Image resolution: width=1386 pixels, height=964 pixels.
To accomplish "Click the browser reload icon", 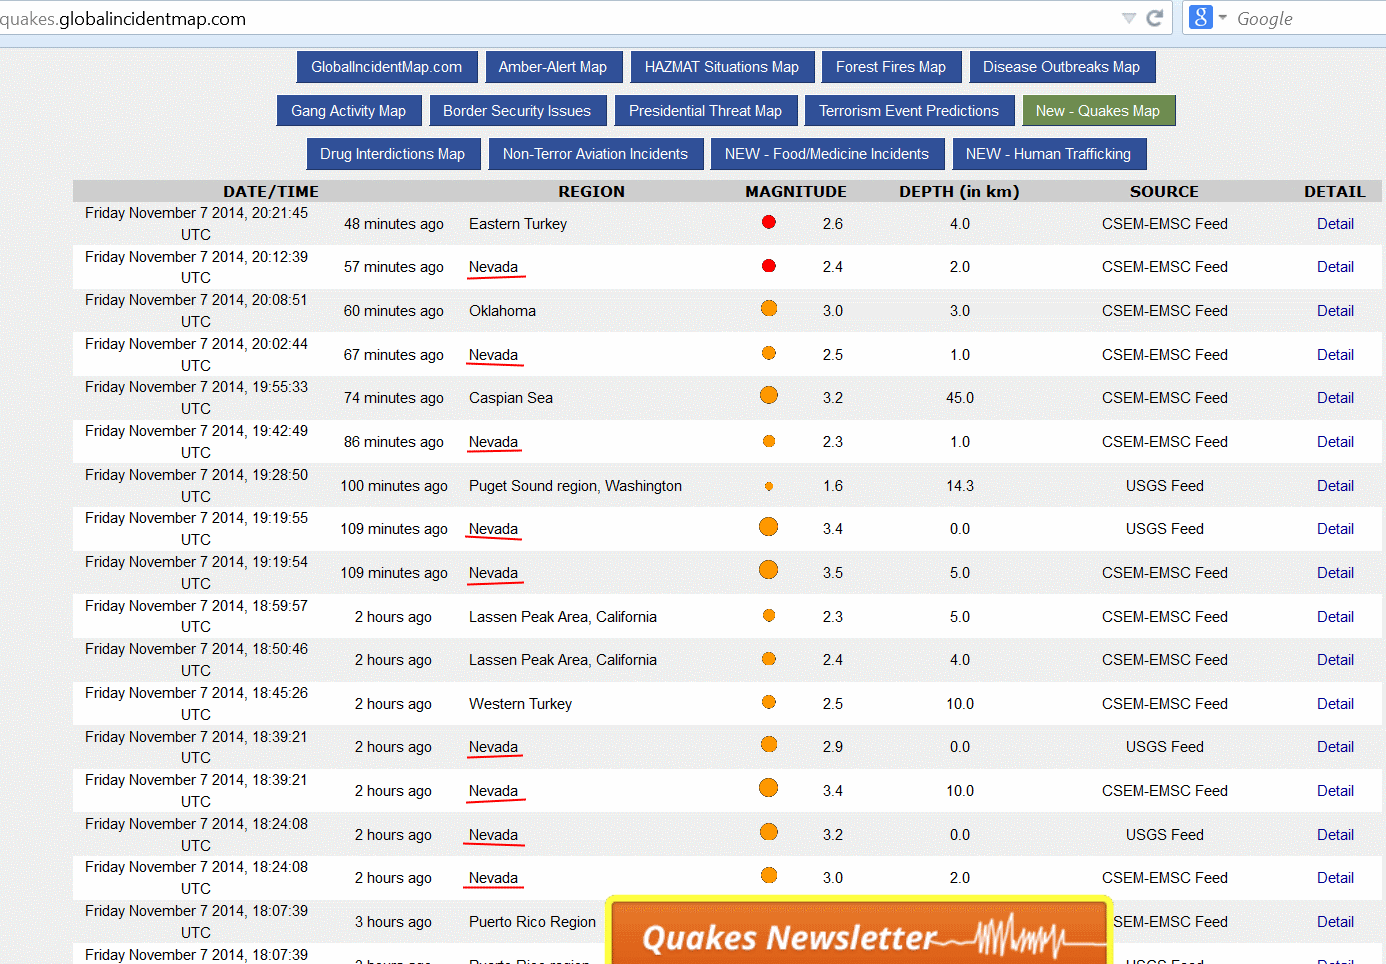I will coord(1154,18).
